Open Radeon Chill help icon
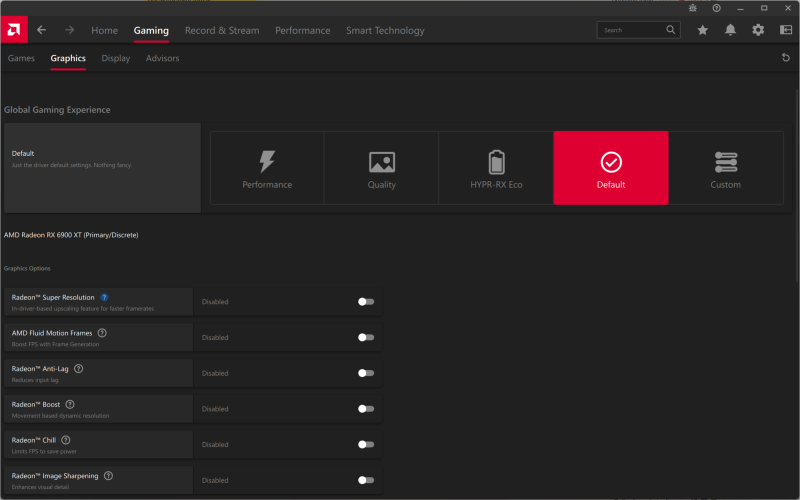 coord(66,440)
